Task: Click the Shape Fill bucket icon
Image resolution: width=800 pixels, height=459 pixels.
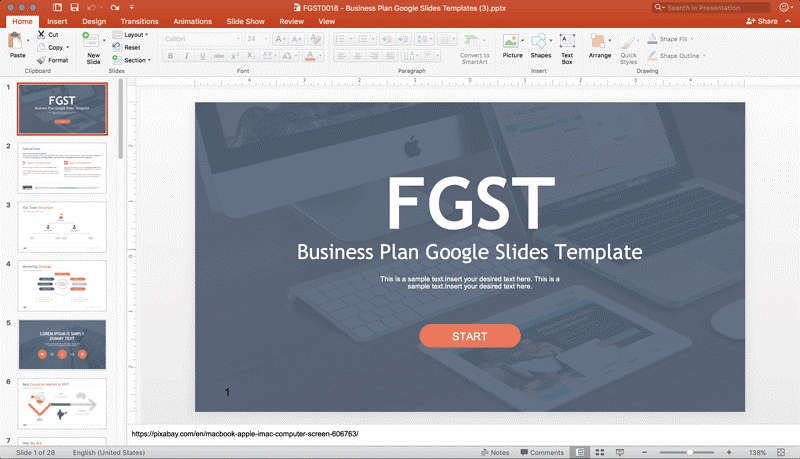Action: [x=652, y=39]
